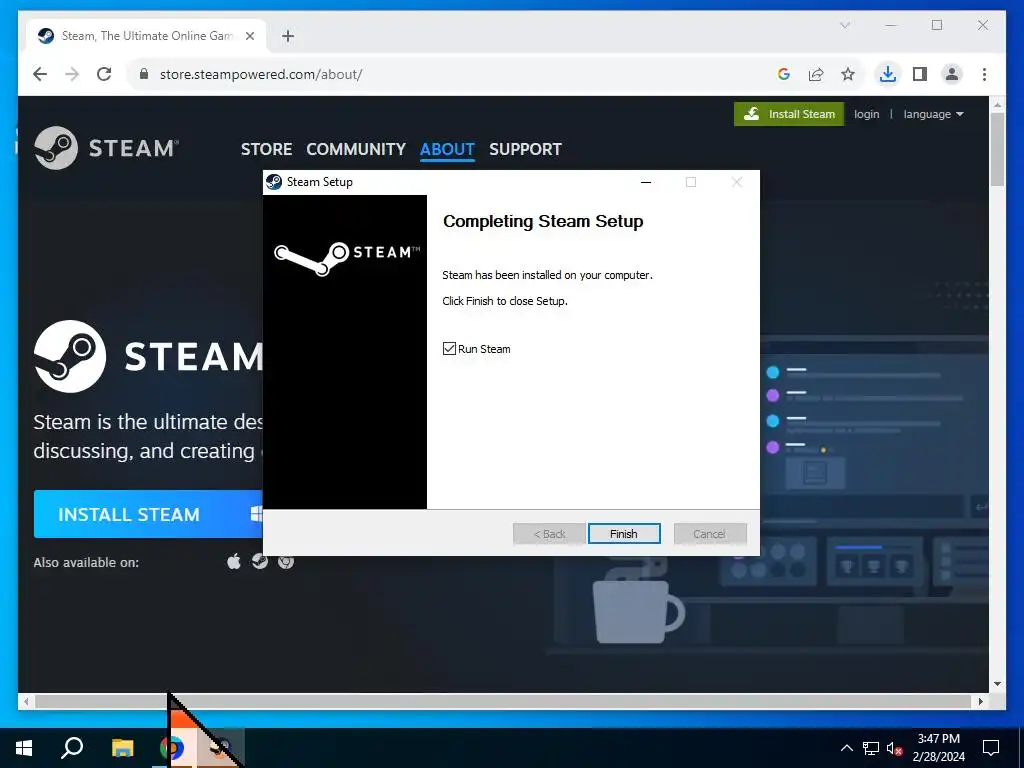
Task: Select Chrome OS platform icon
Action: click(286, 561)
